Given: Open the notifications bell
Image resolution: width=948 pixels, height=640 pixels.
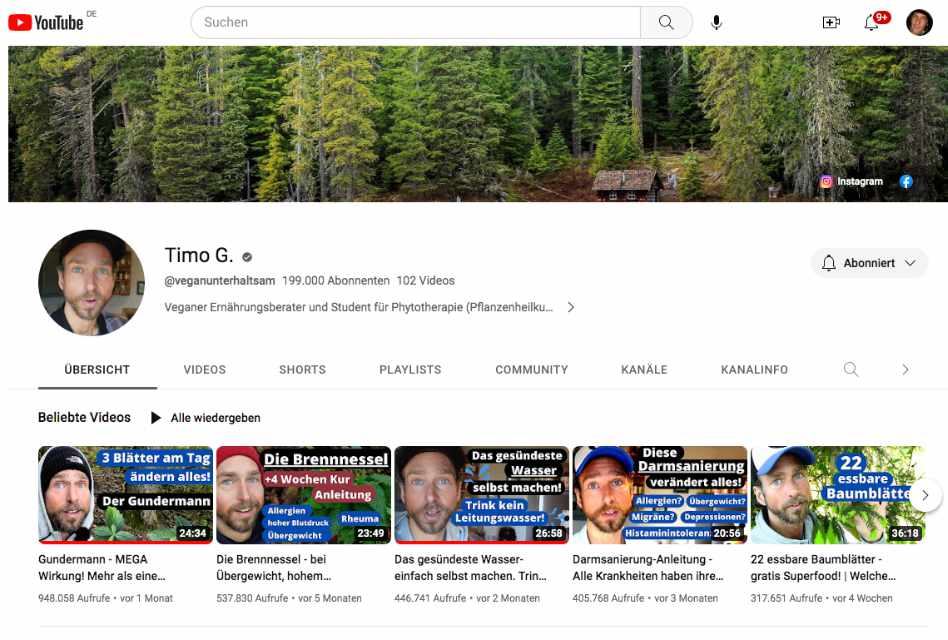Looking at the screenshot, I should pos(872,23).
